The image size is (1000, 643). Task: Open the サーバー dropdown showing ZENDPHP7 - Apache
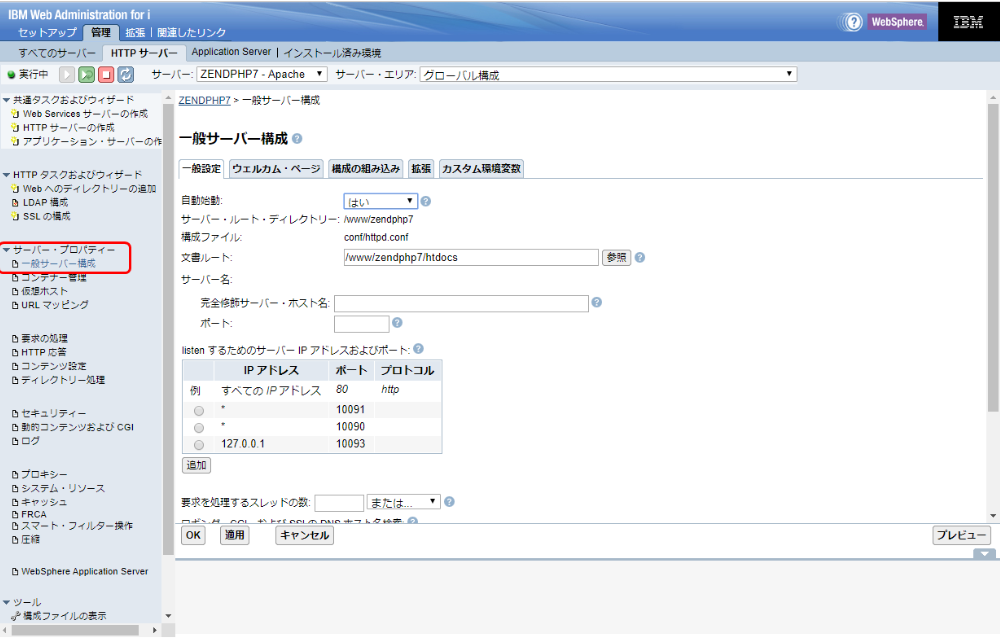click(262, 74)
